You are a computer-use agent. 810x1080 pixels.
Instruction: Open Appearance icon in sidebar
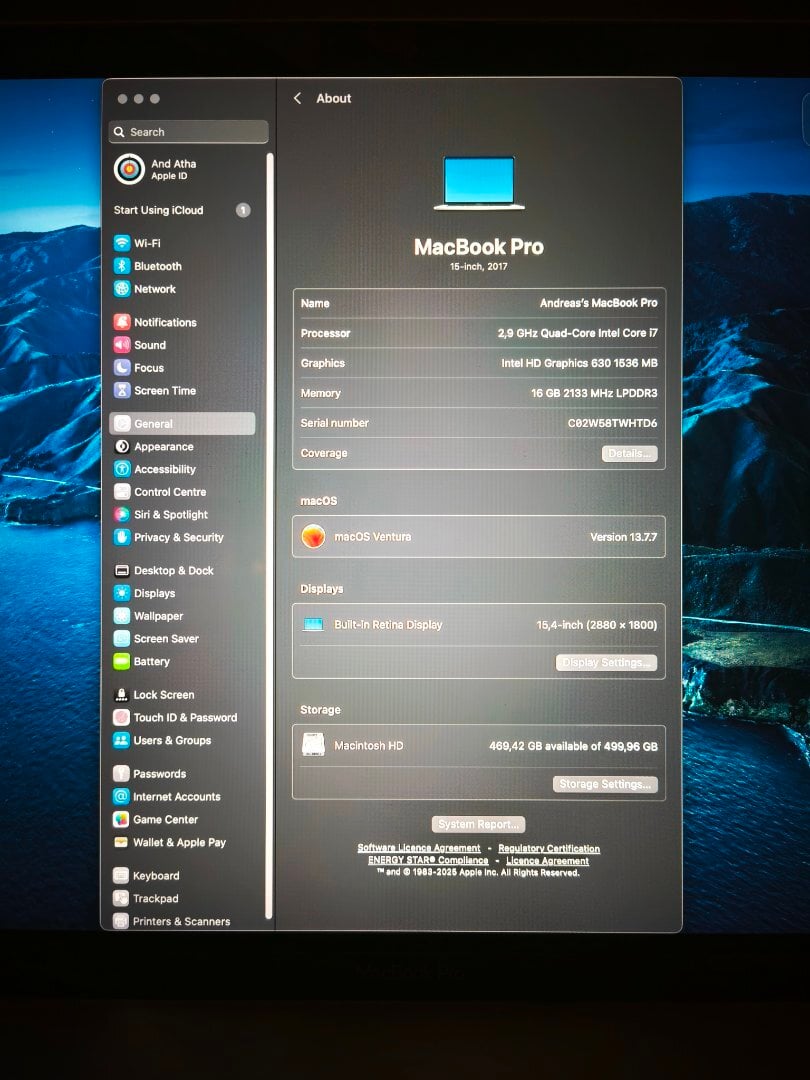[122, 446]
